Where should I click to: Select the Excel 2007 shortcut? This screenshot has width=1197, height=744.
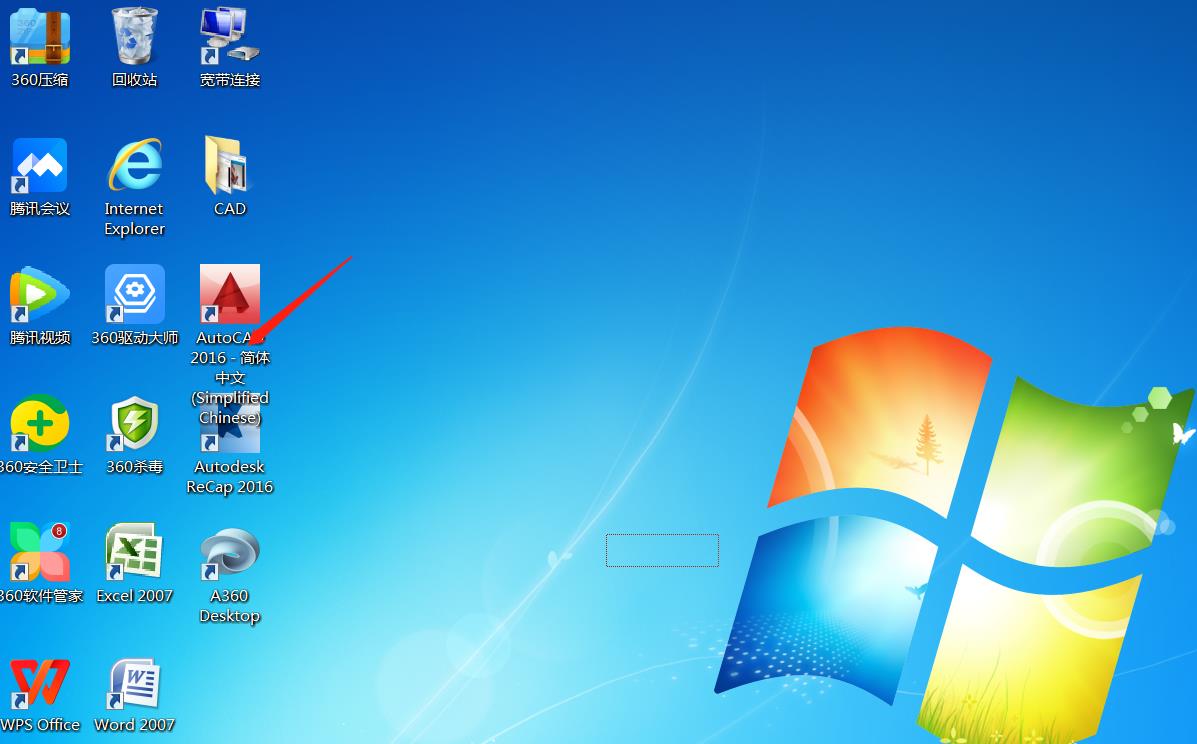point(134,551)
